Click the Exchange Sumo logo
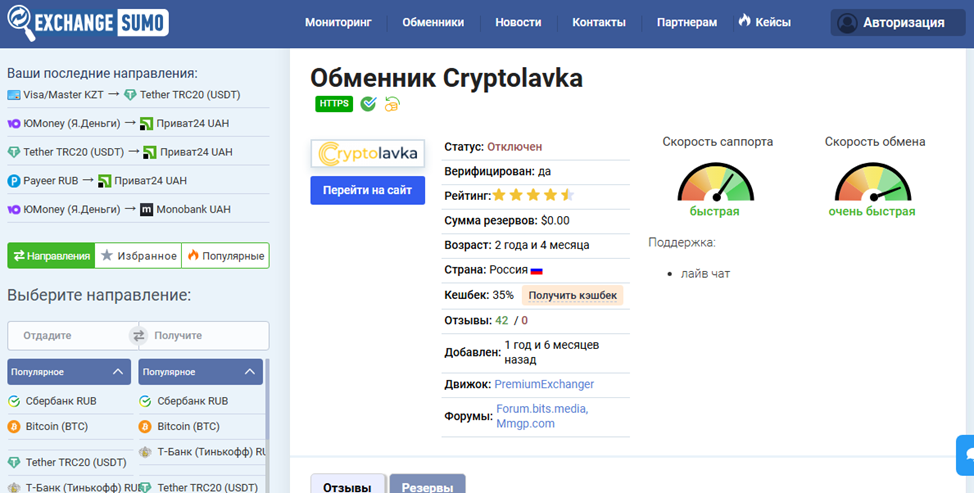 88,23
